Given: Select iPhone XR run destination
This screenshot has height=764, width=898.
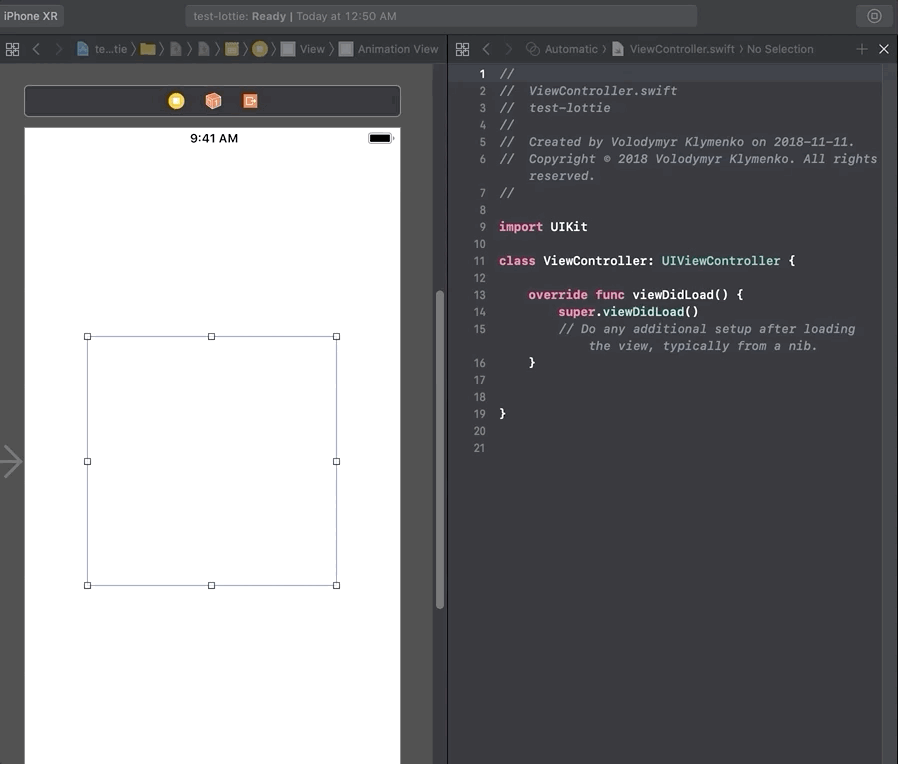Looking at the screenshot, I should click(31, 16).
